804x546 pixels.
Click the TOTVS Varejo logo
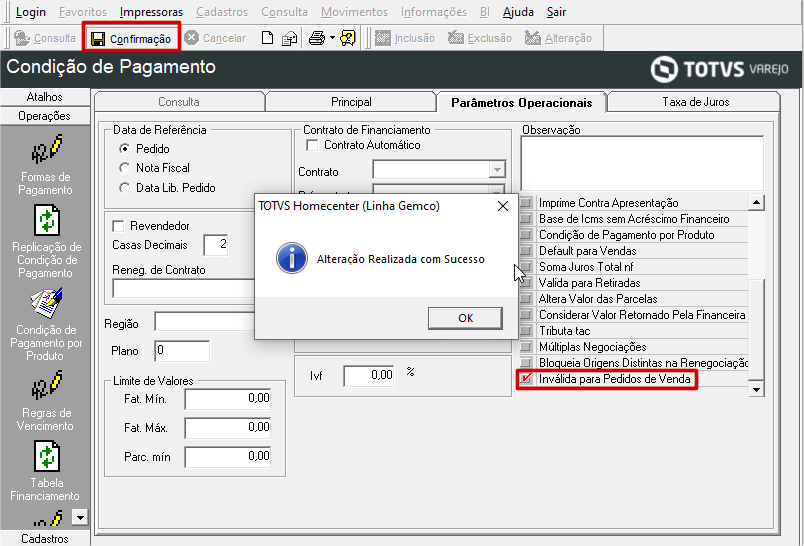coord(720,69)
